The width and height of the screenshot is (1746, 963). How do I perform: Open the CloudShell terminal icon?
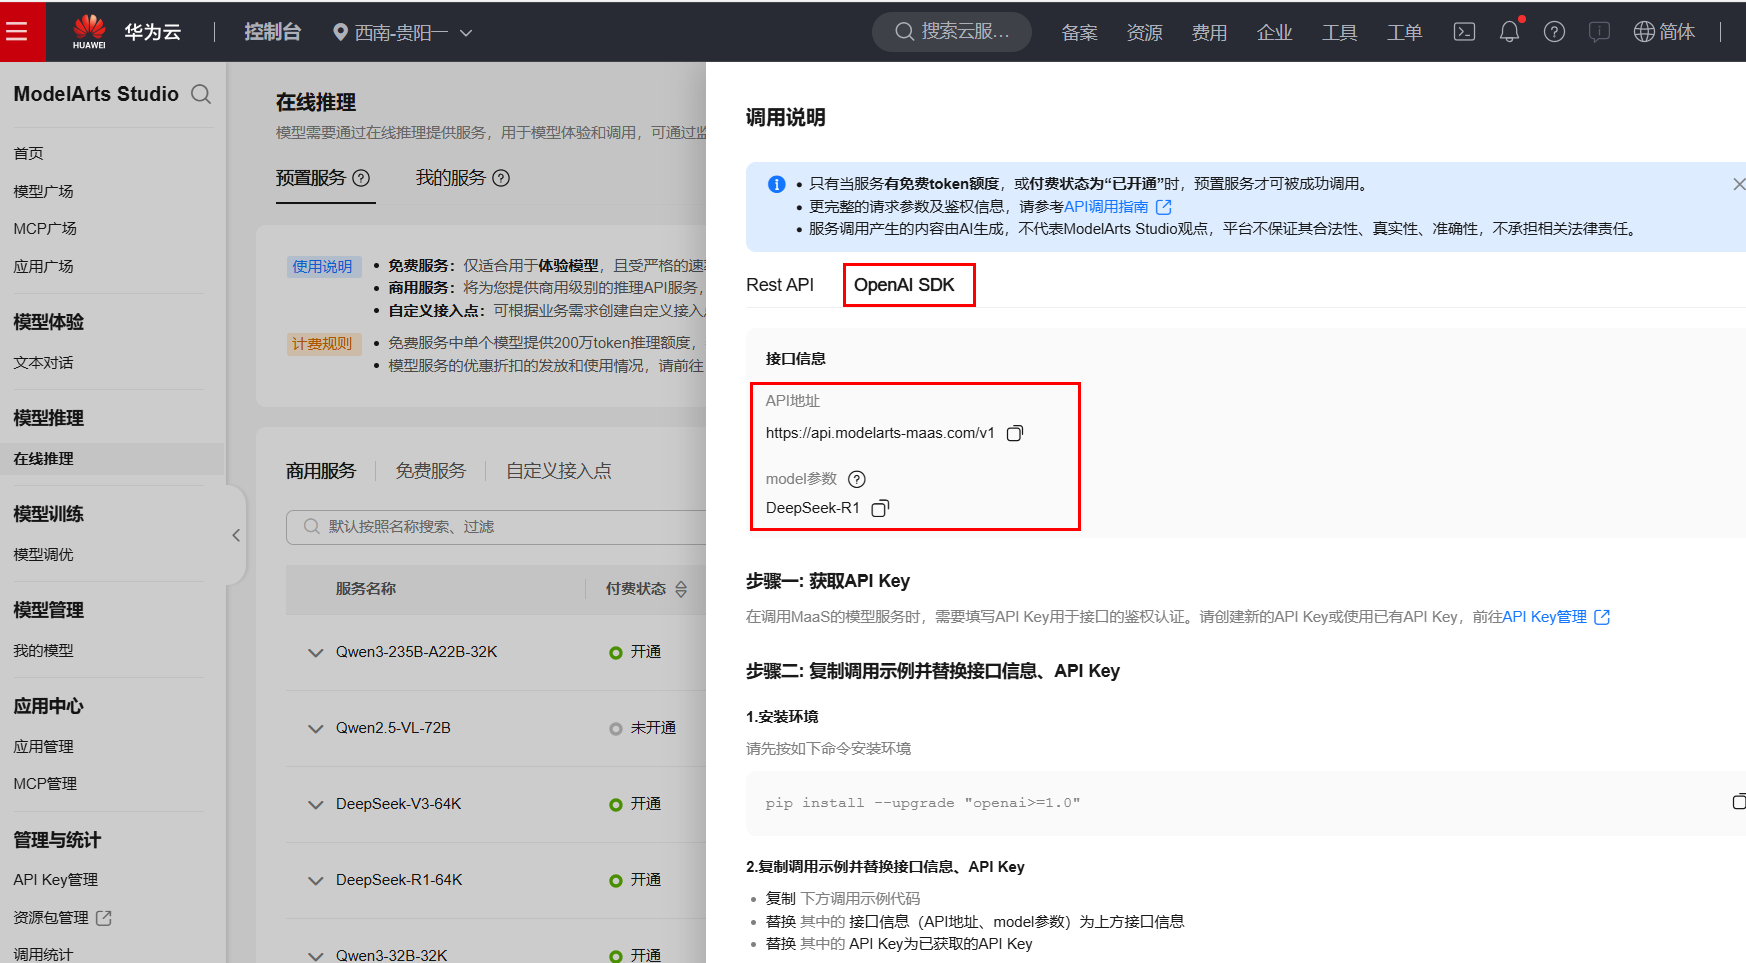(x=1464, y=32)
